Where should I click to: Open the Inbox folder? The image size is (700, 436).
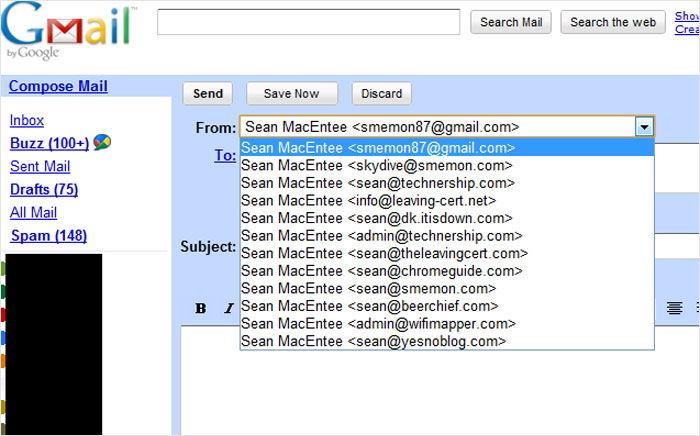click(x=27, y=120)
